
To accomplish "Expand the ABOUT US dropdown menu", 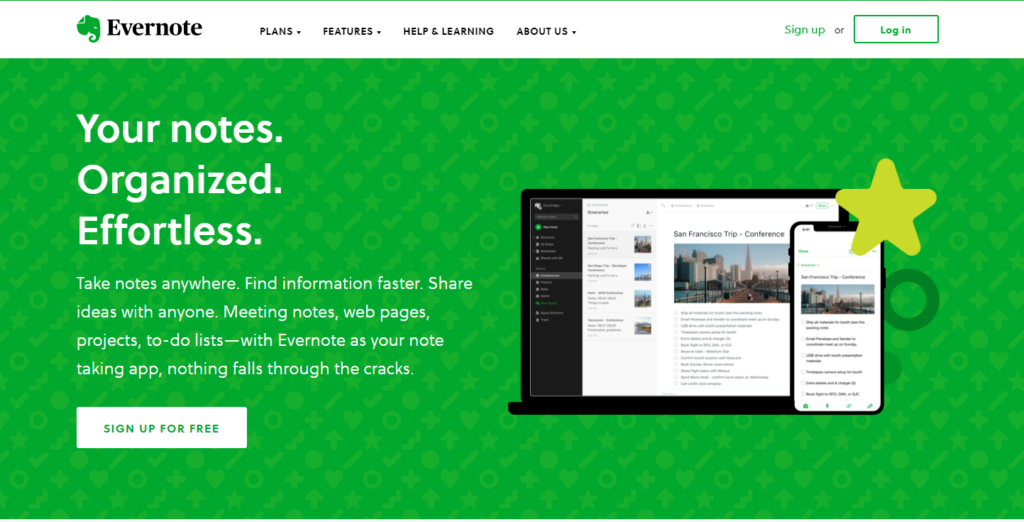I will point(546,31).
